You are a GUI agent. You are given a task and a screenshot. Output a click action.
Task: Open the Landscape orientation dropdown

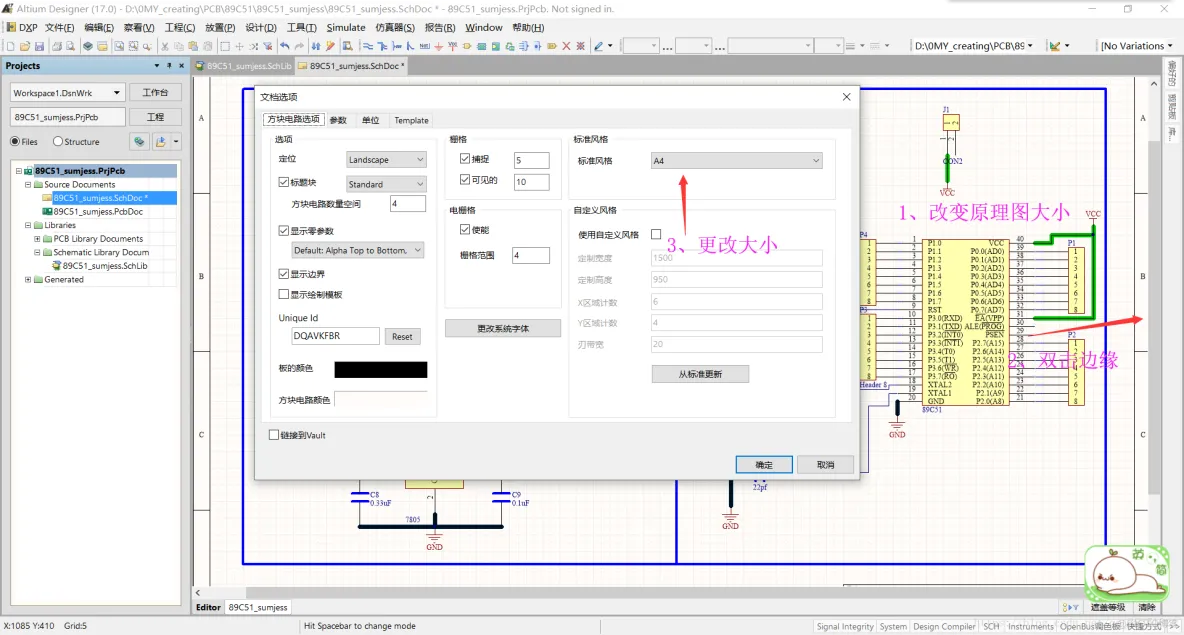click(386, 159)
